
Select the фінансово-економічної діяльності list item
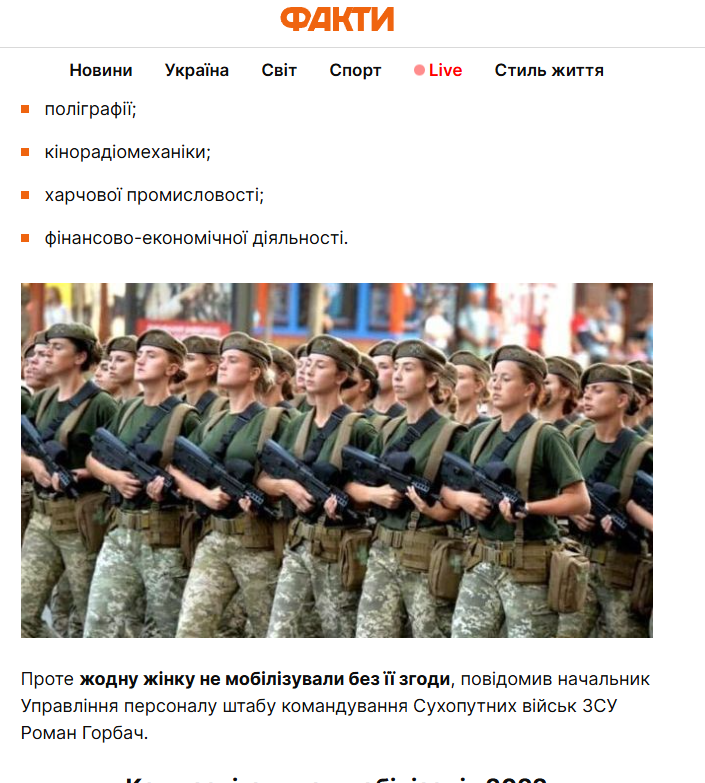pos(196,238)
